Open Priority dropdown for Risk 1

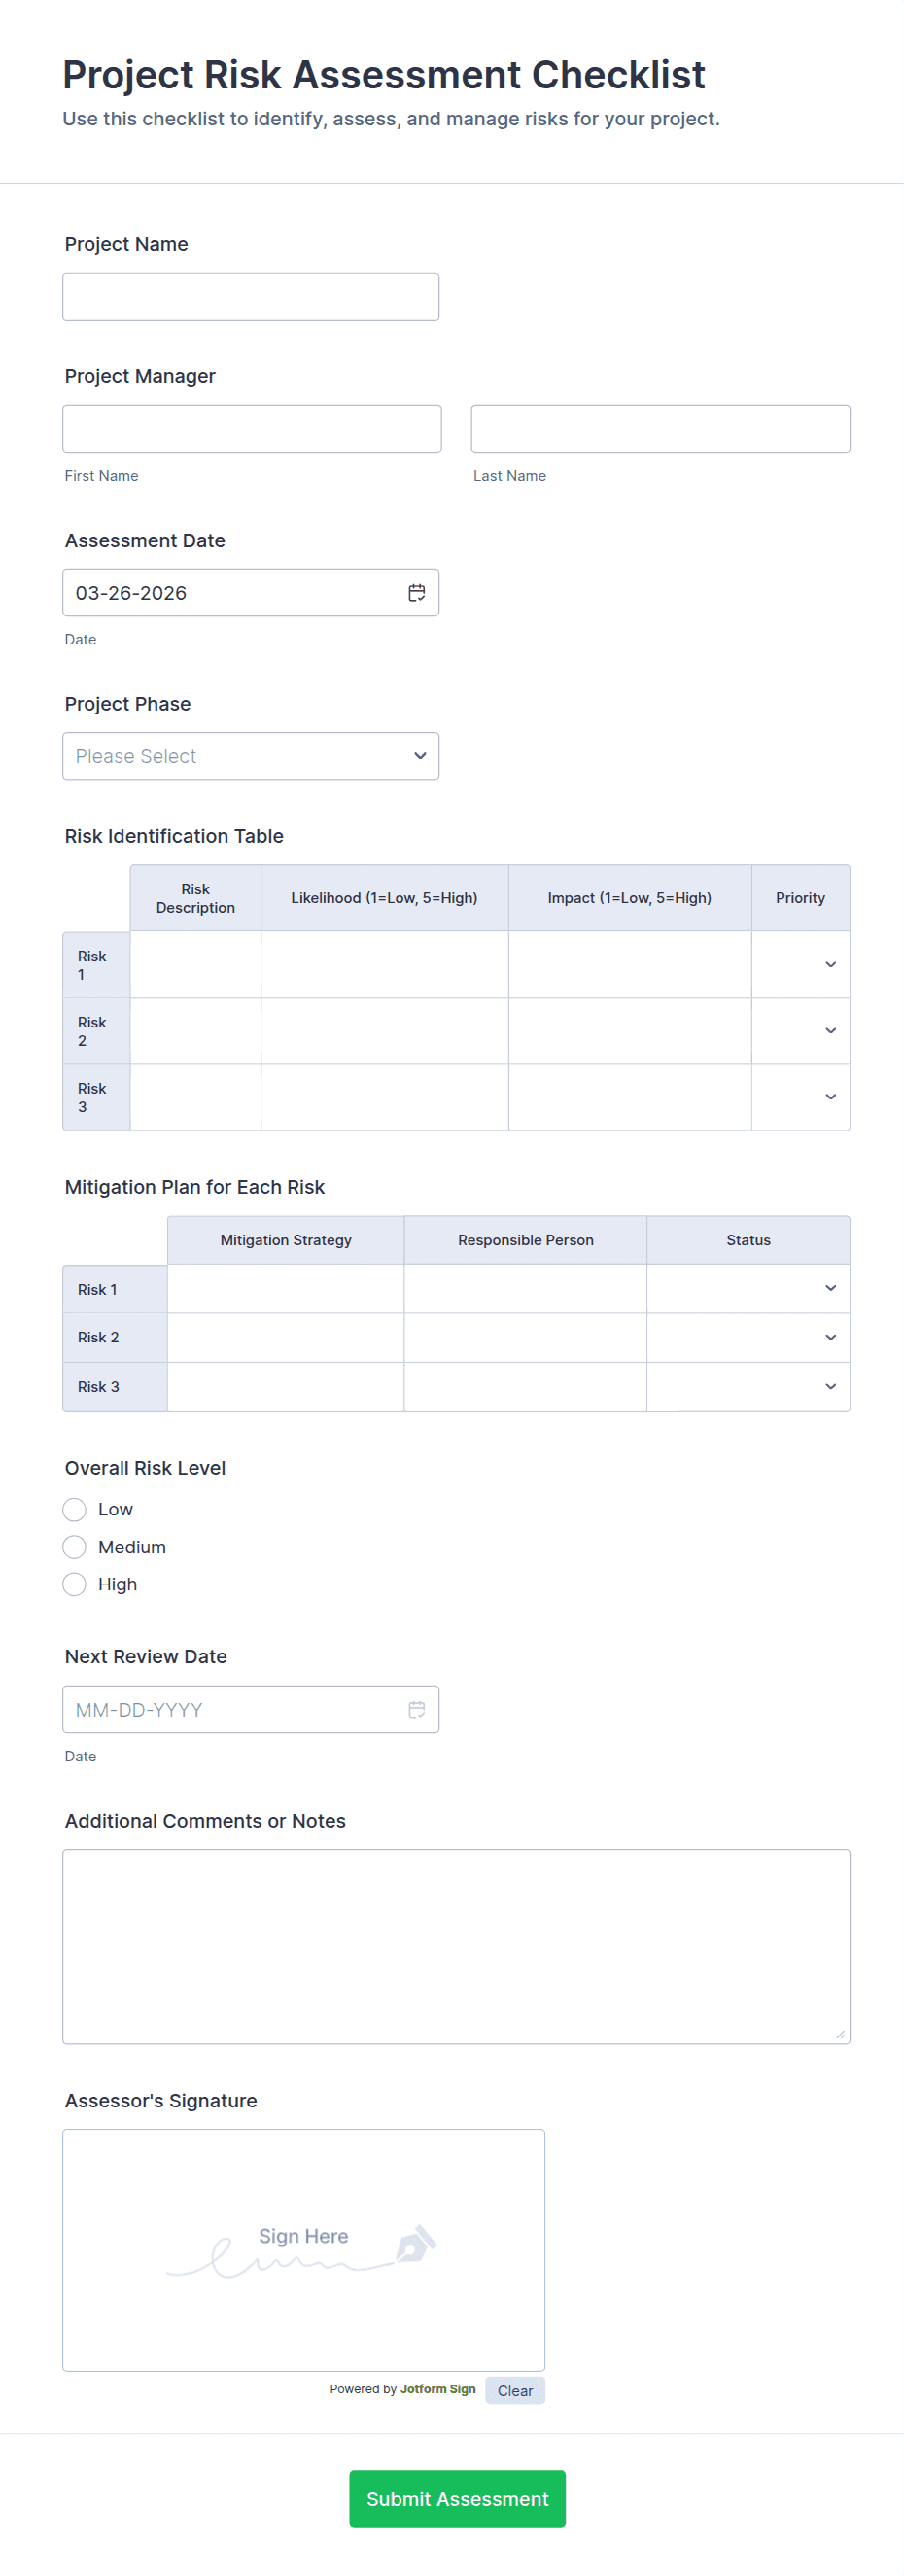pyautogui.click(x=800, y=965)
